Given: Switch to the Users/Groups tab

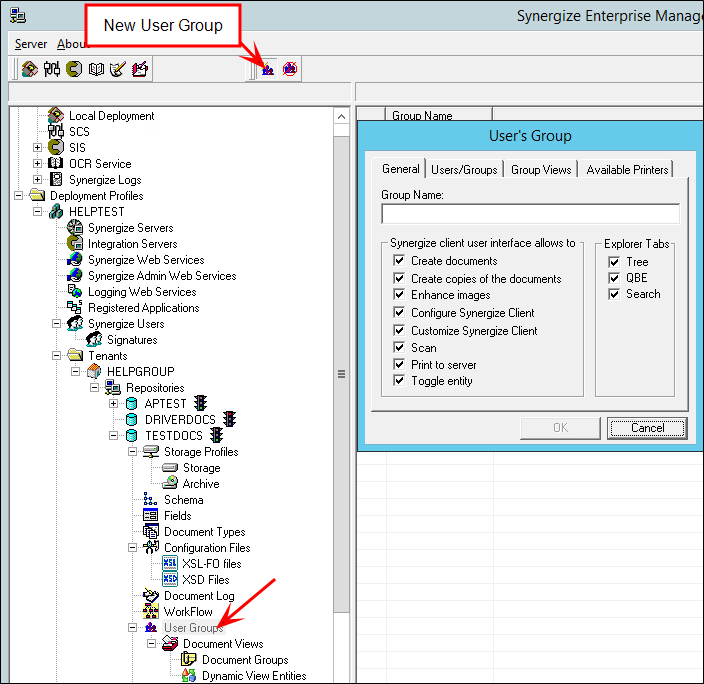Looking at the screenshot, I should (464, 170).
